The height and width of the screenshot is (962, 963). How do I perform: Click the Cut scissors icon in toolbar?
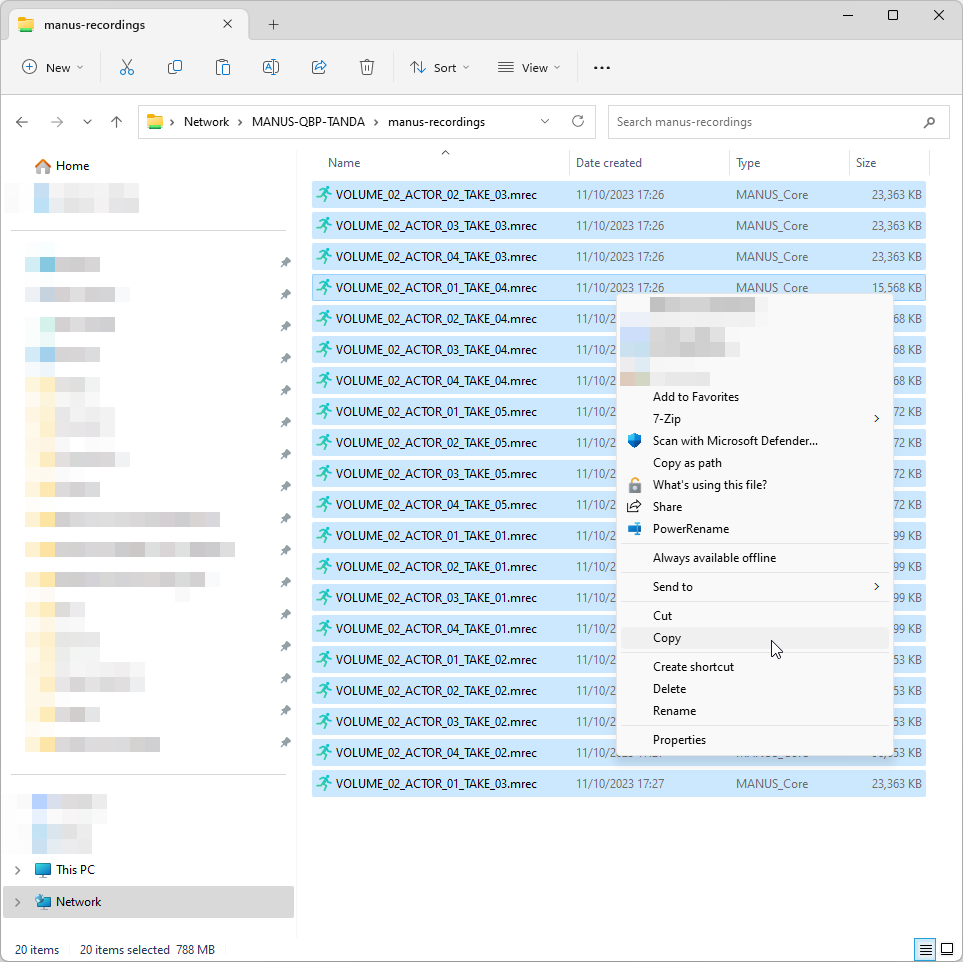point(127,68)
